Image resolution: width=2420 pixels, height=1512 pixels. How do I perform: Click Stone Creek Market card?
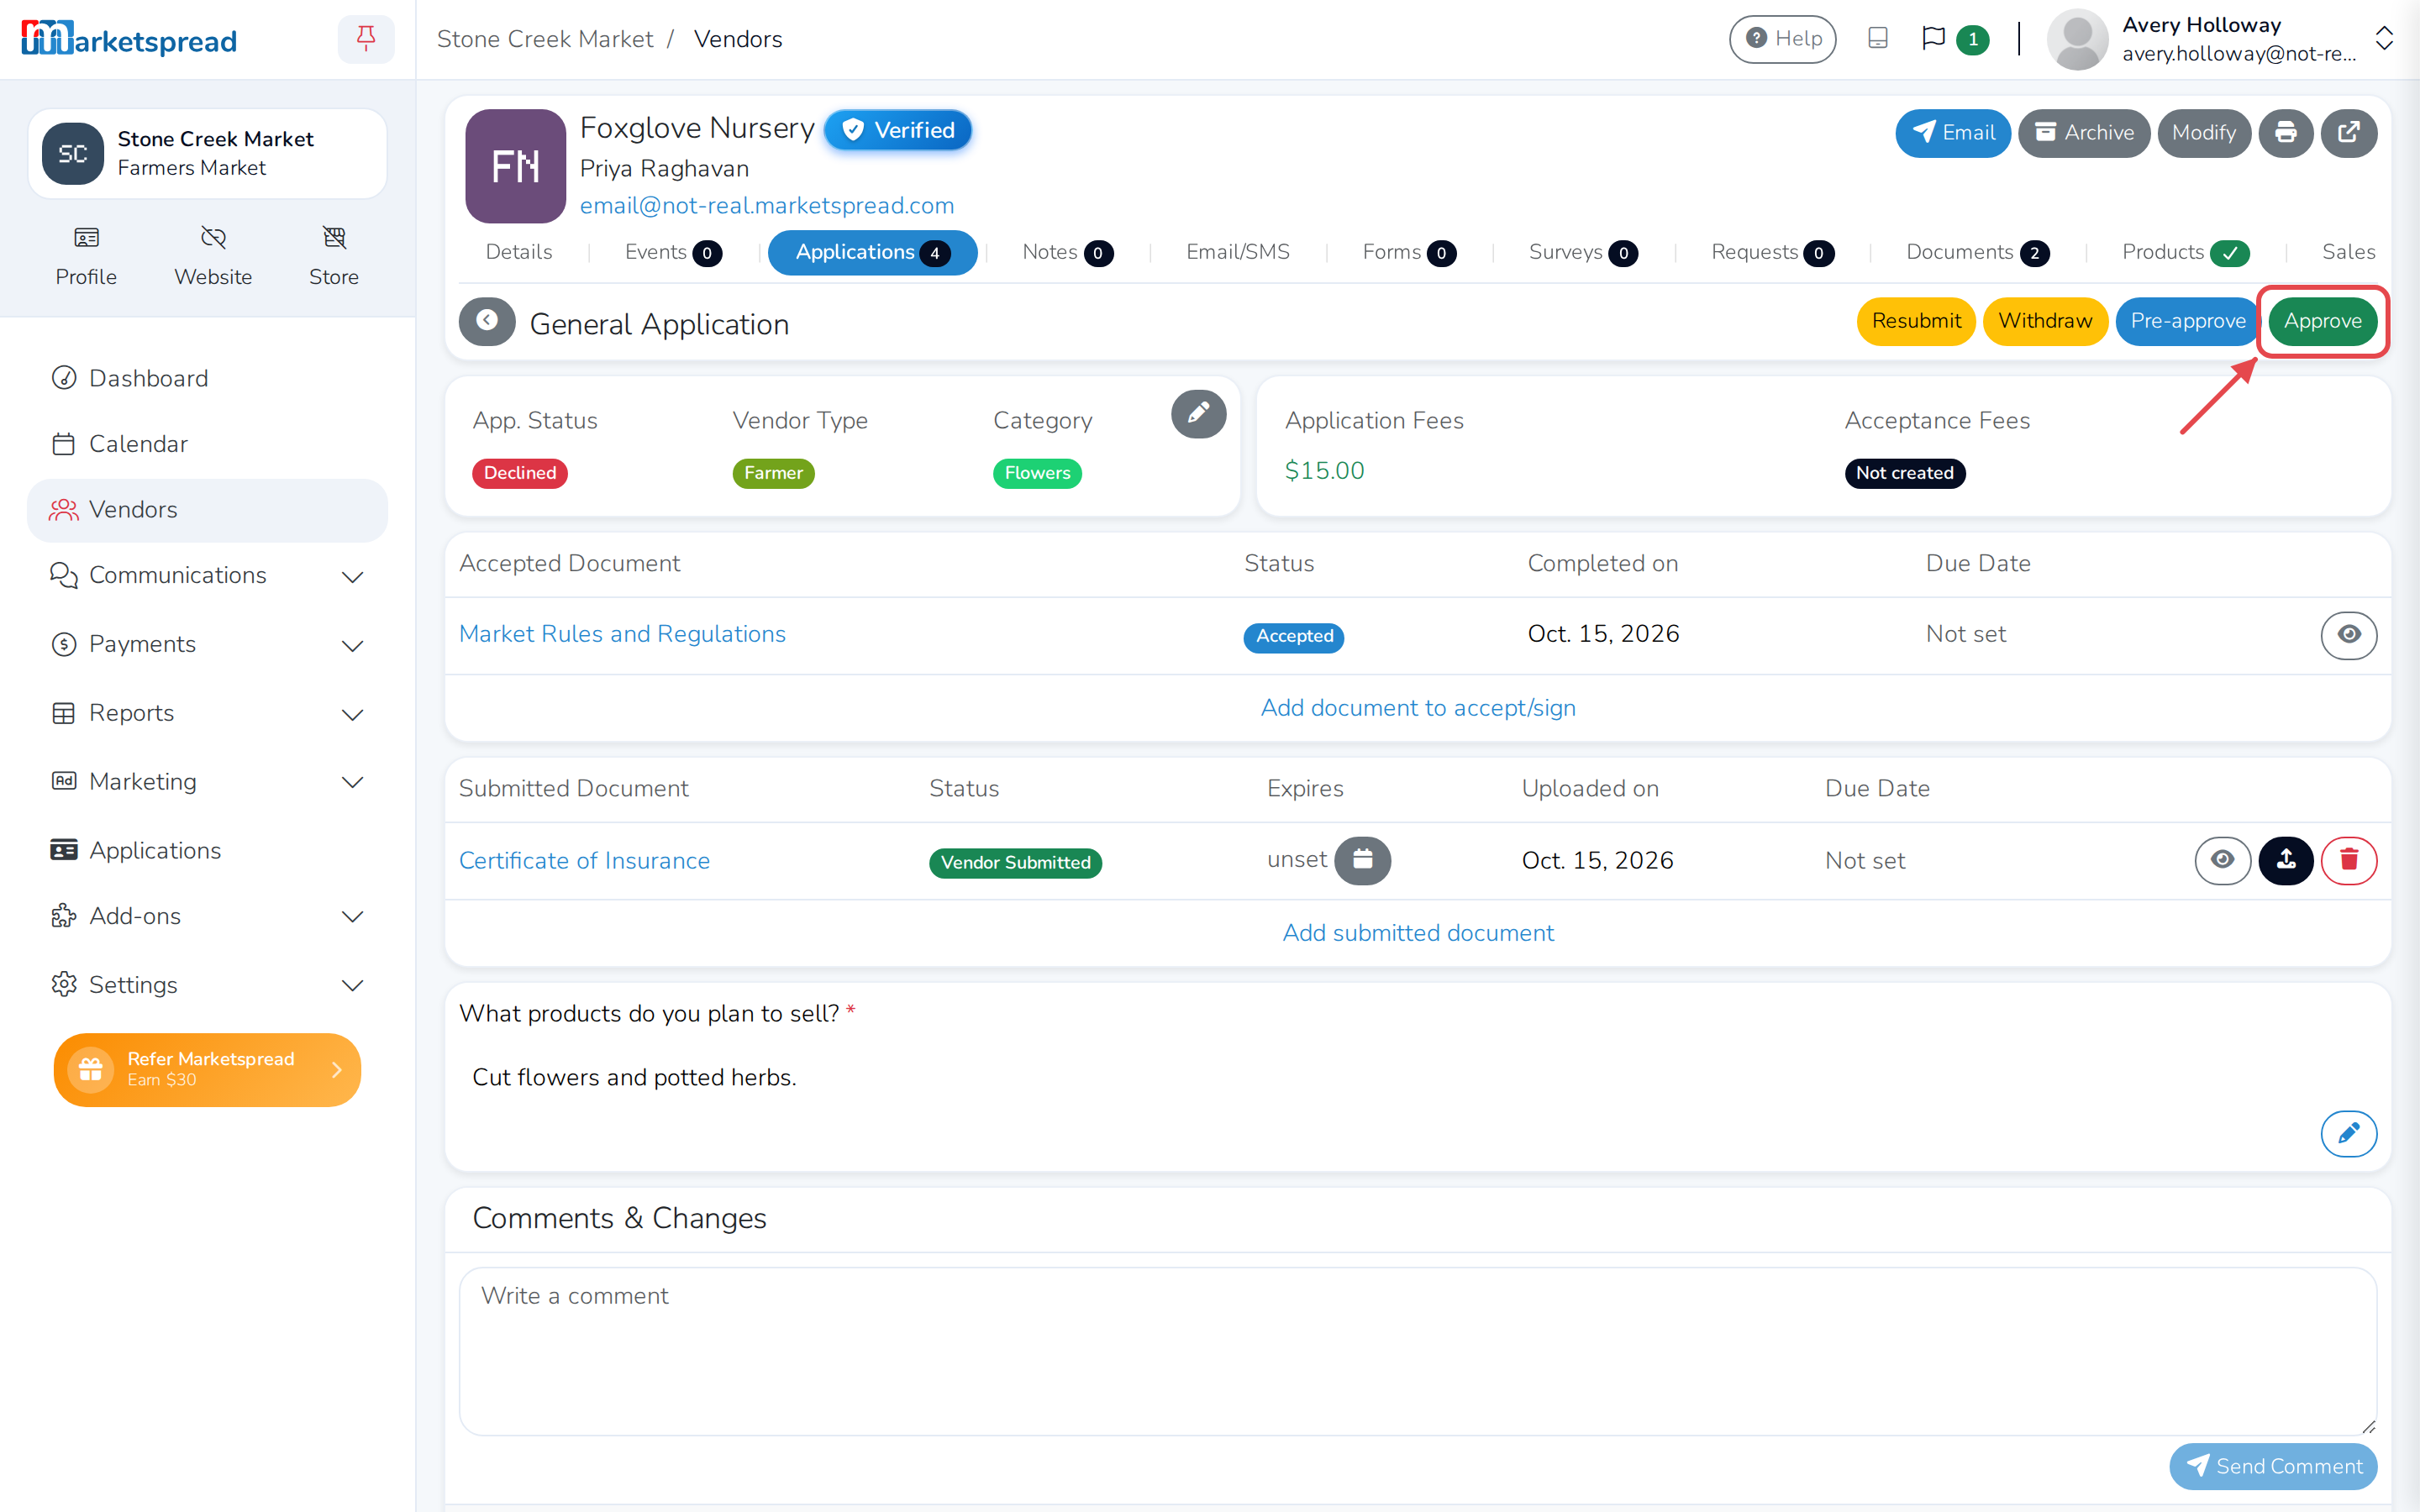pyautogui.click(x=207, y=154)
